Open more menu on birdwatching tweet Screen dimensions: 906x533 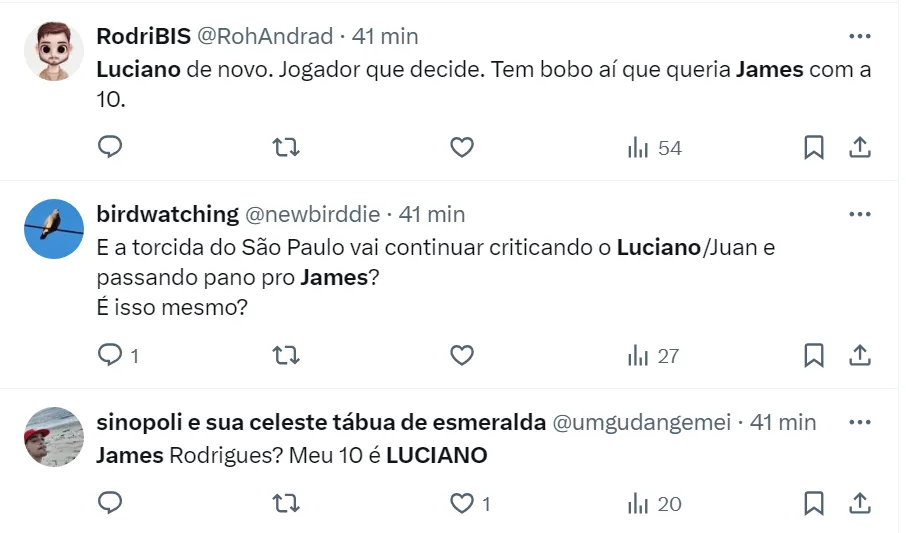859,214
